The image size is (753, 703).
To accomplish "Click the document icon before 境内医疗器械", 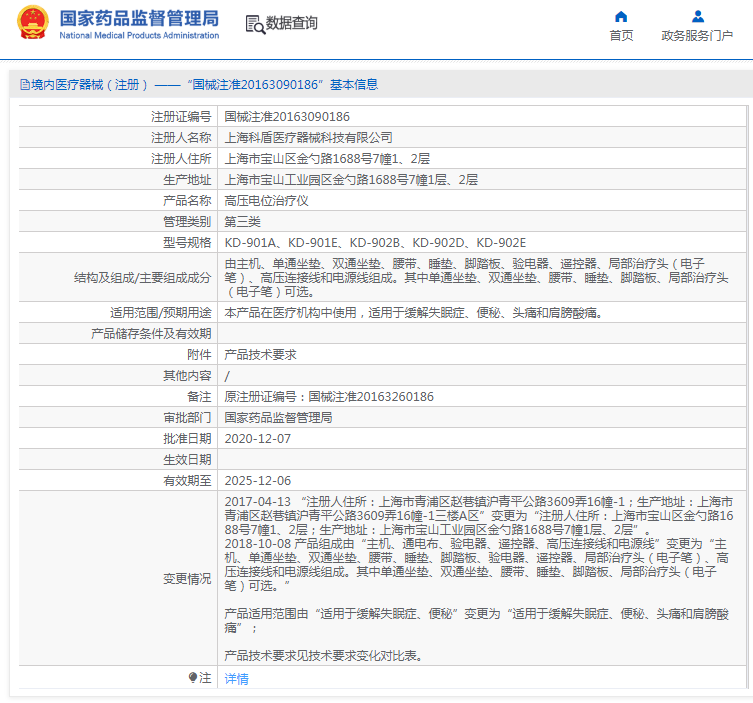I will pos(25,85).
